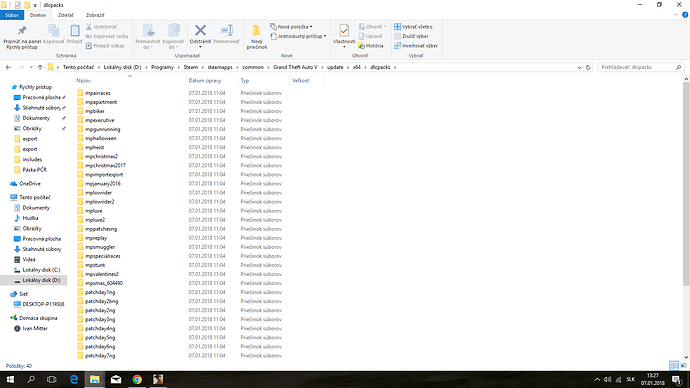
Task: Open Lokálny disk (C:) in sidebar
Action: point(41,270)
